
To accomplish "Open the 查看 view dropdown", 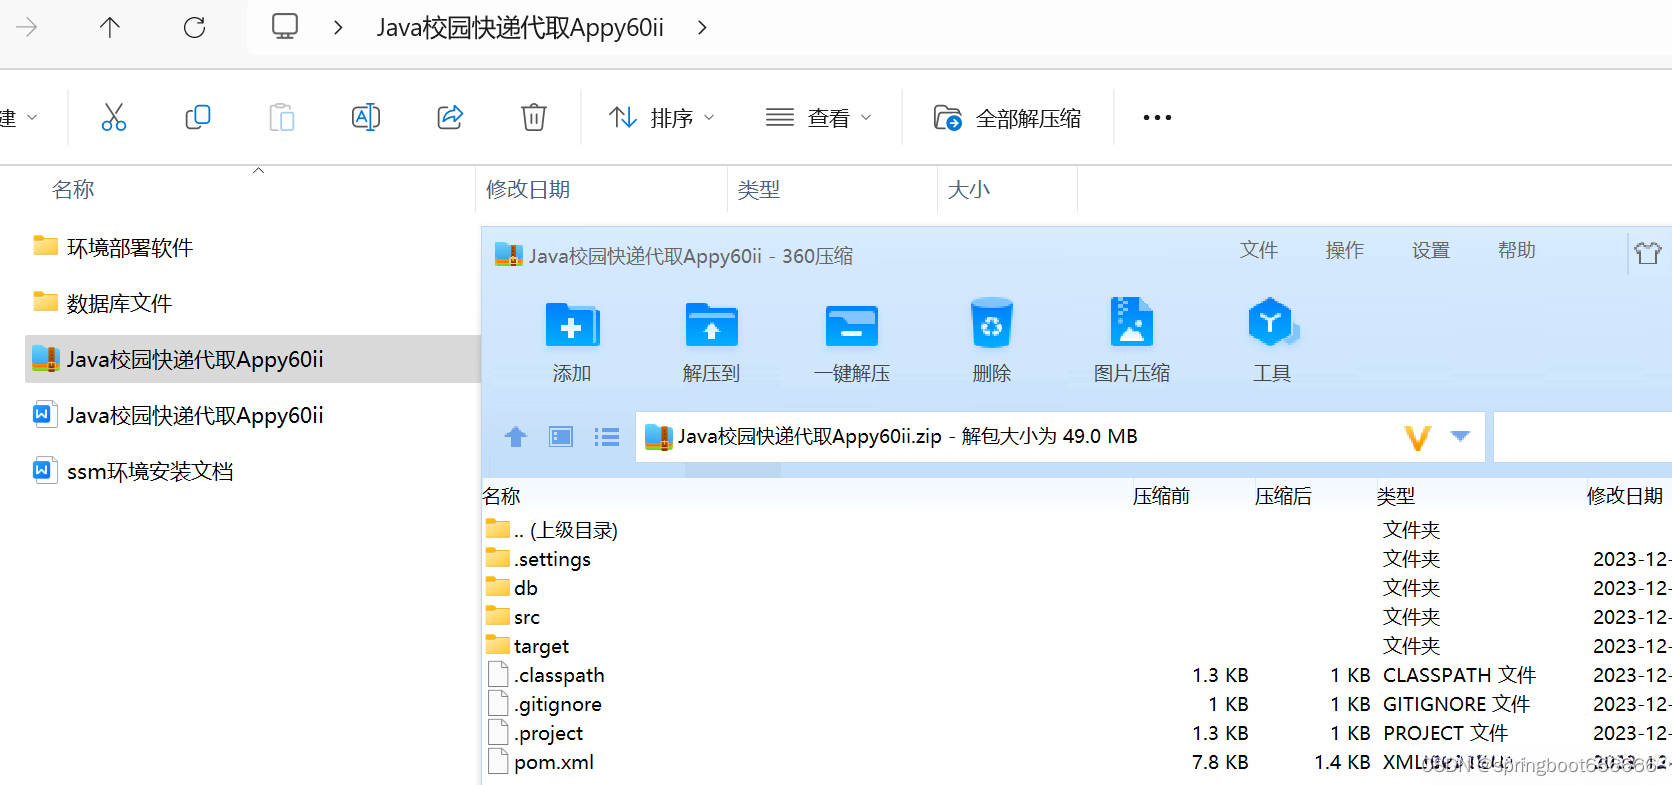I will pyautogui.click(x=818, y=118).
